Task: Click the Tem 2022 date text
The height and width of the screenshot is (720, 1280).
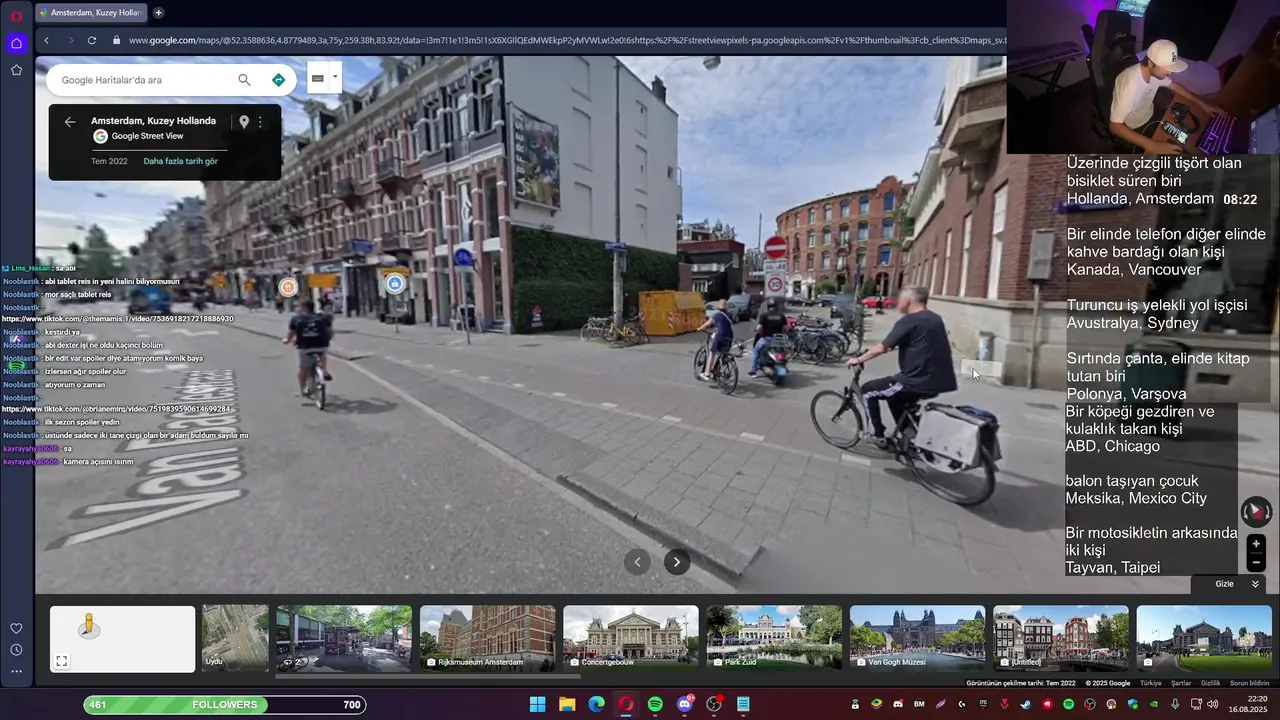Action: coord(109,161)
